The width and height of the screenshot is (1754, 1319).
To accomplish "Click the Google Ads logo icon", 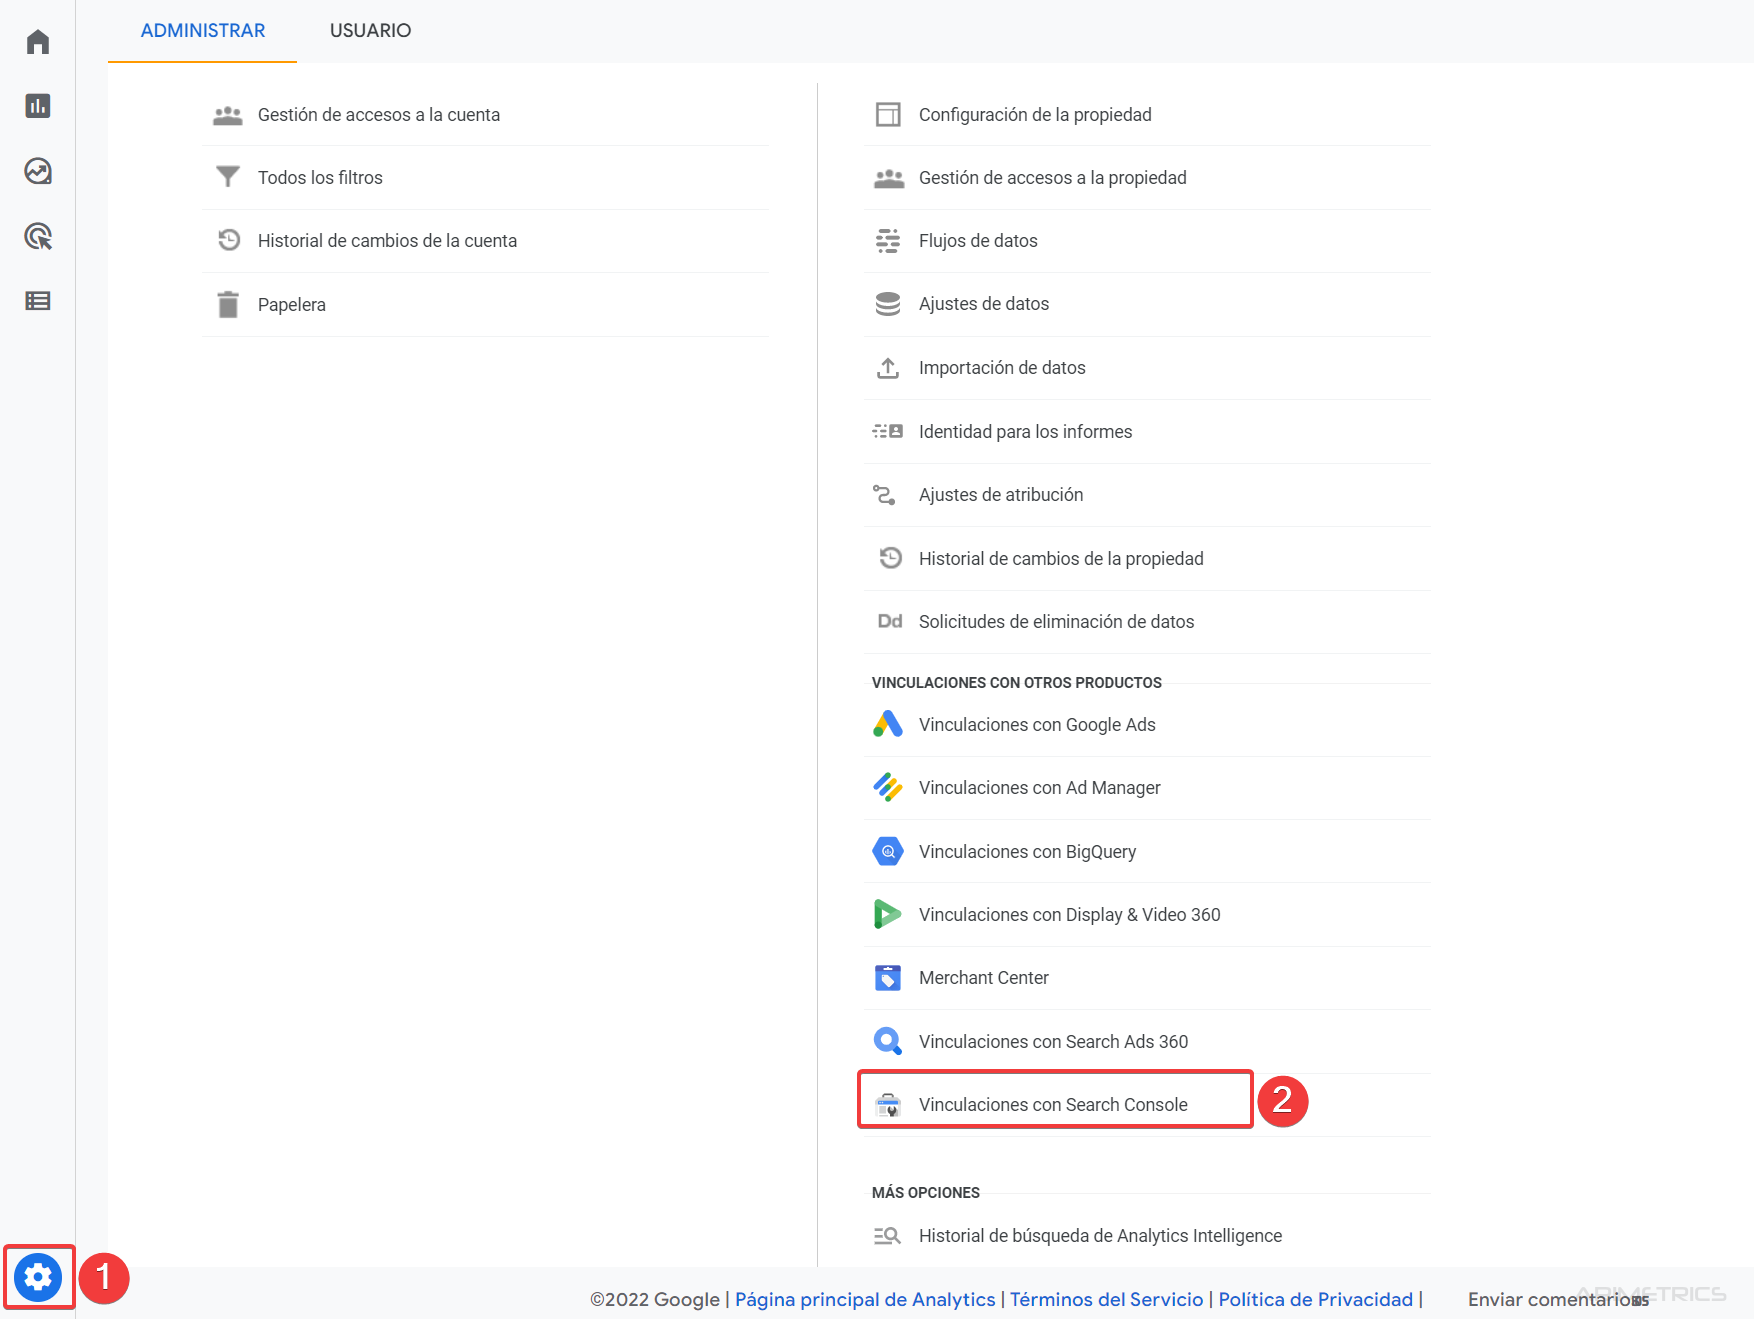I will pos(888,724).
